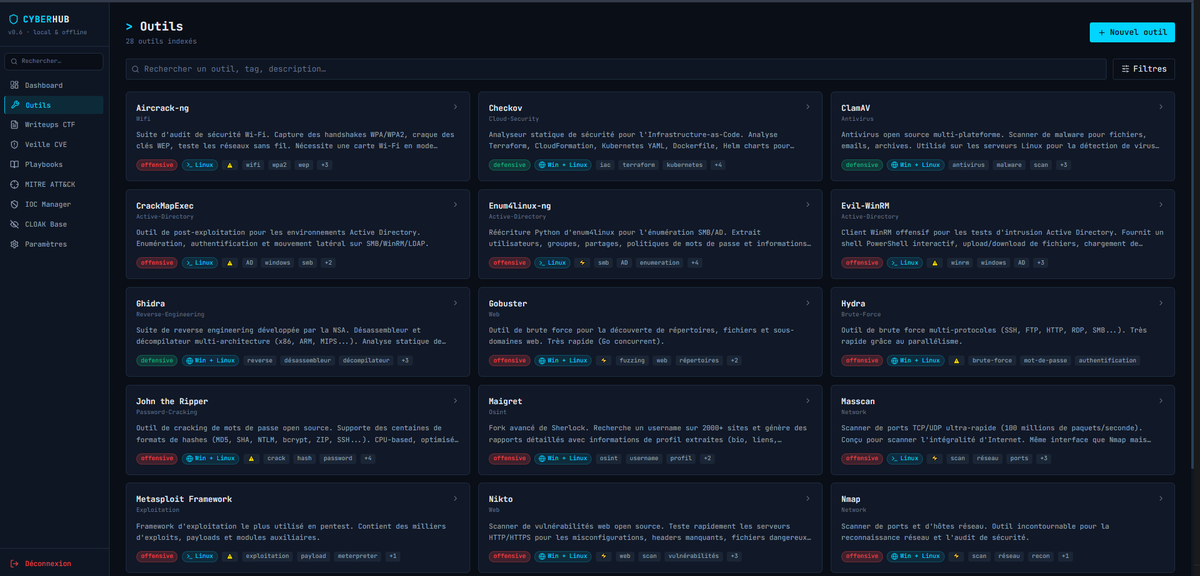Expand the ClamAV card chevron
Screen dimensions: 1200x576
pyautogui.click(x=1160, y=107)
